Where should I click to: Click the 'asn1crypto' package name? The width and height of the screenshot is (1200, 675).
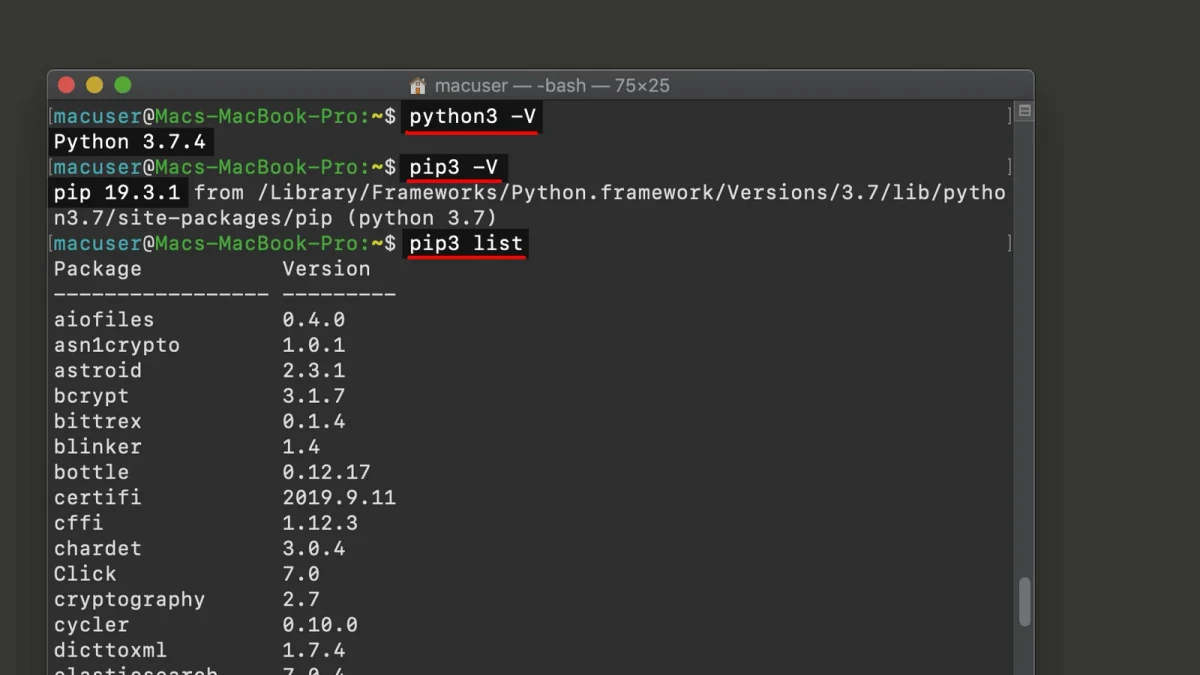tap(117, 345)
